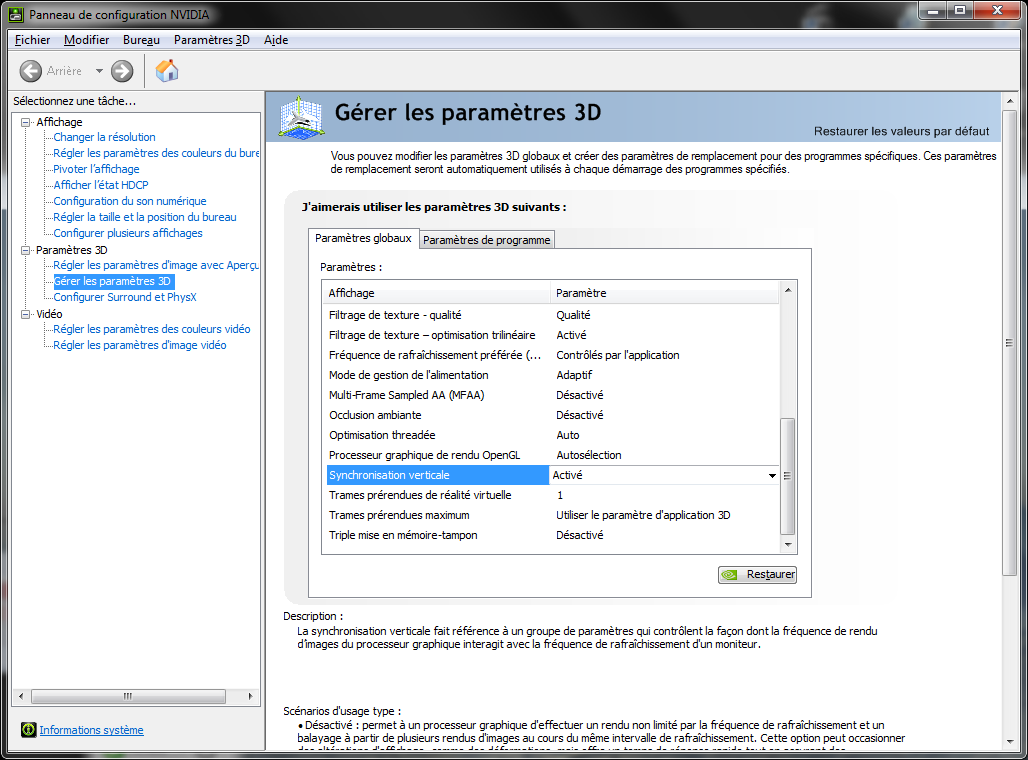The width and height of the screenshot is (1028, 760).
Task: Select the Optimisation threadée row
Action: tap(553, 435)
